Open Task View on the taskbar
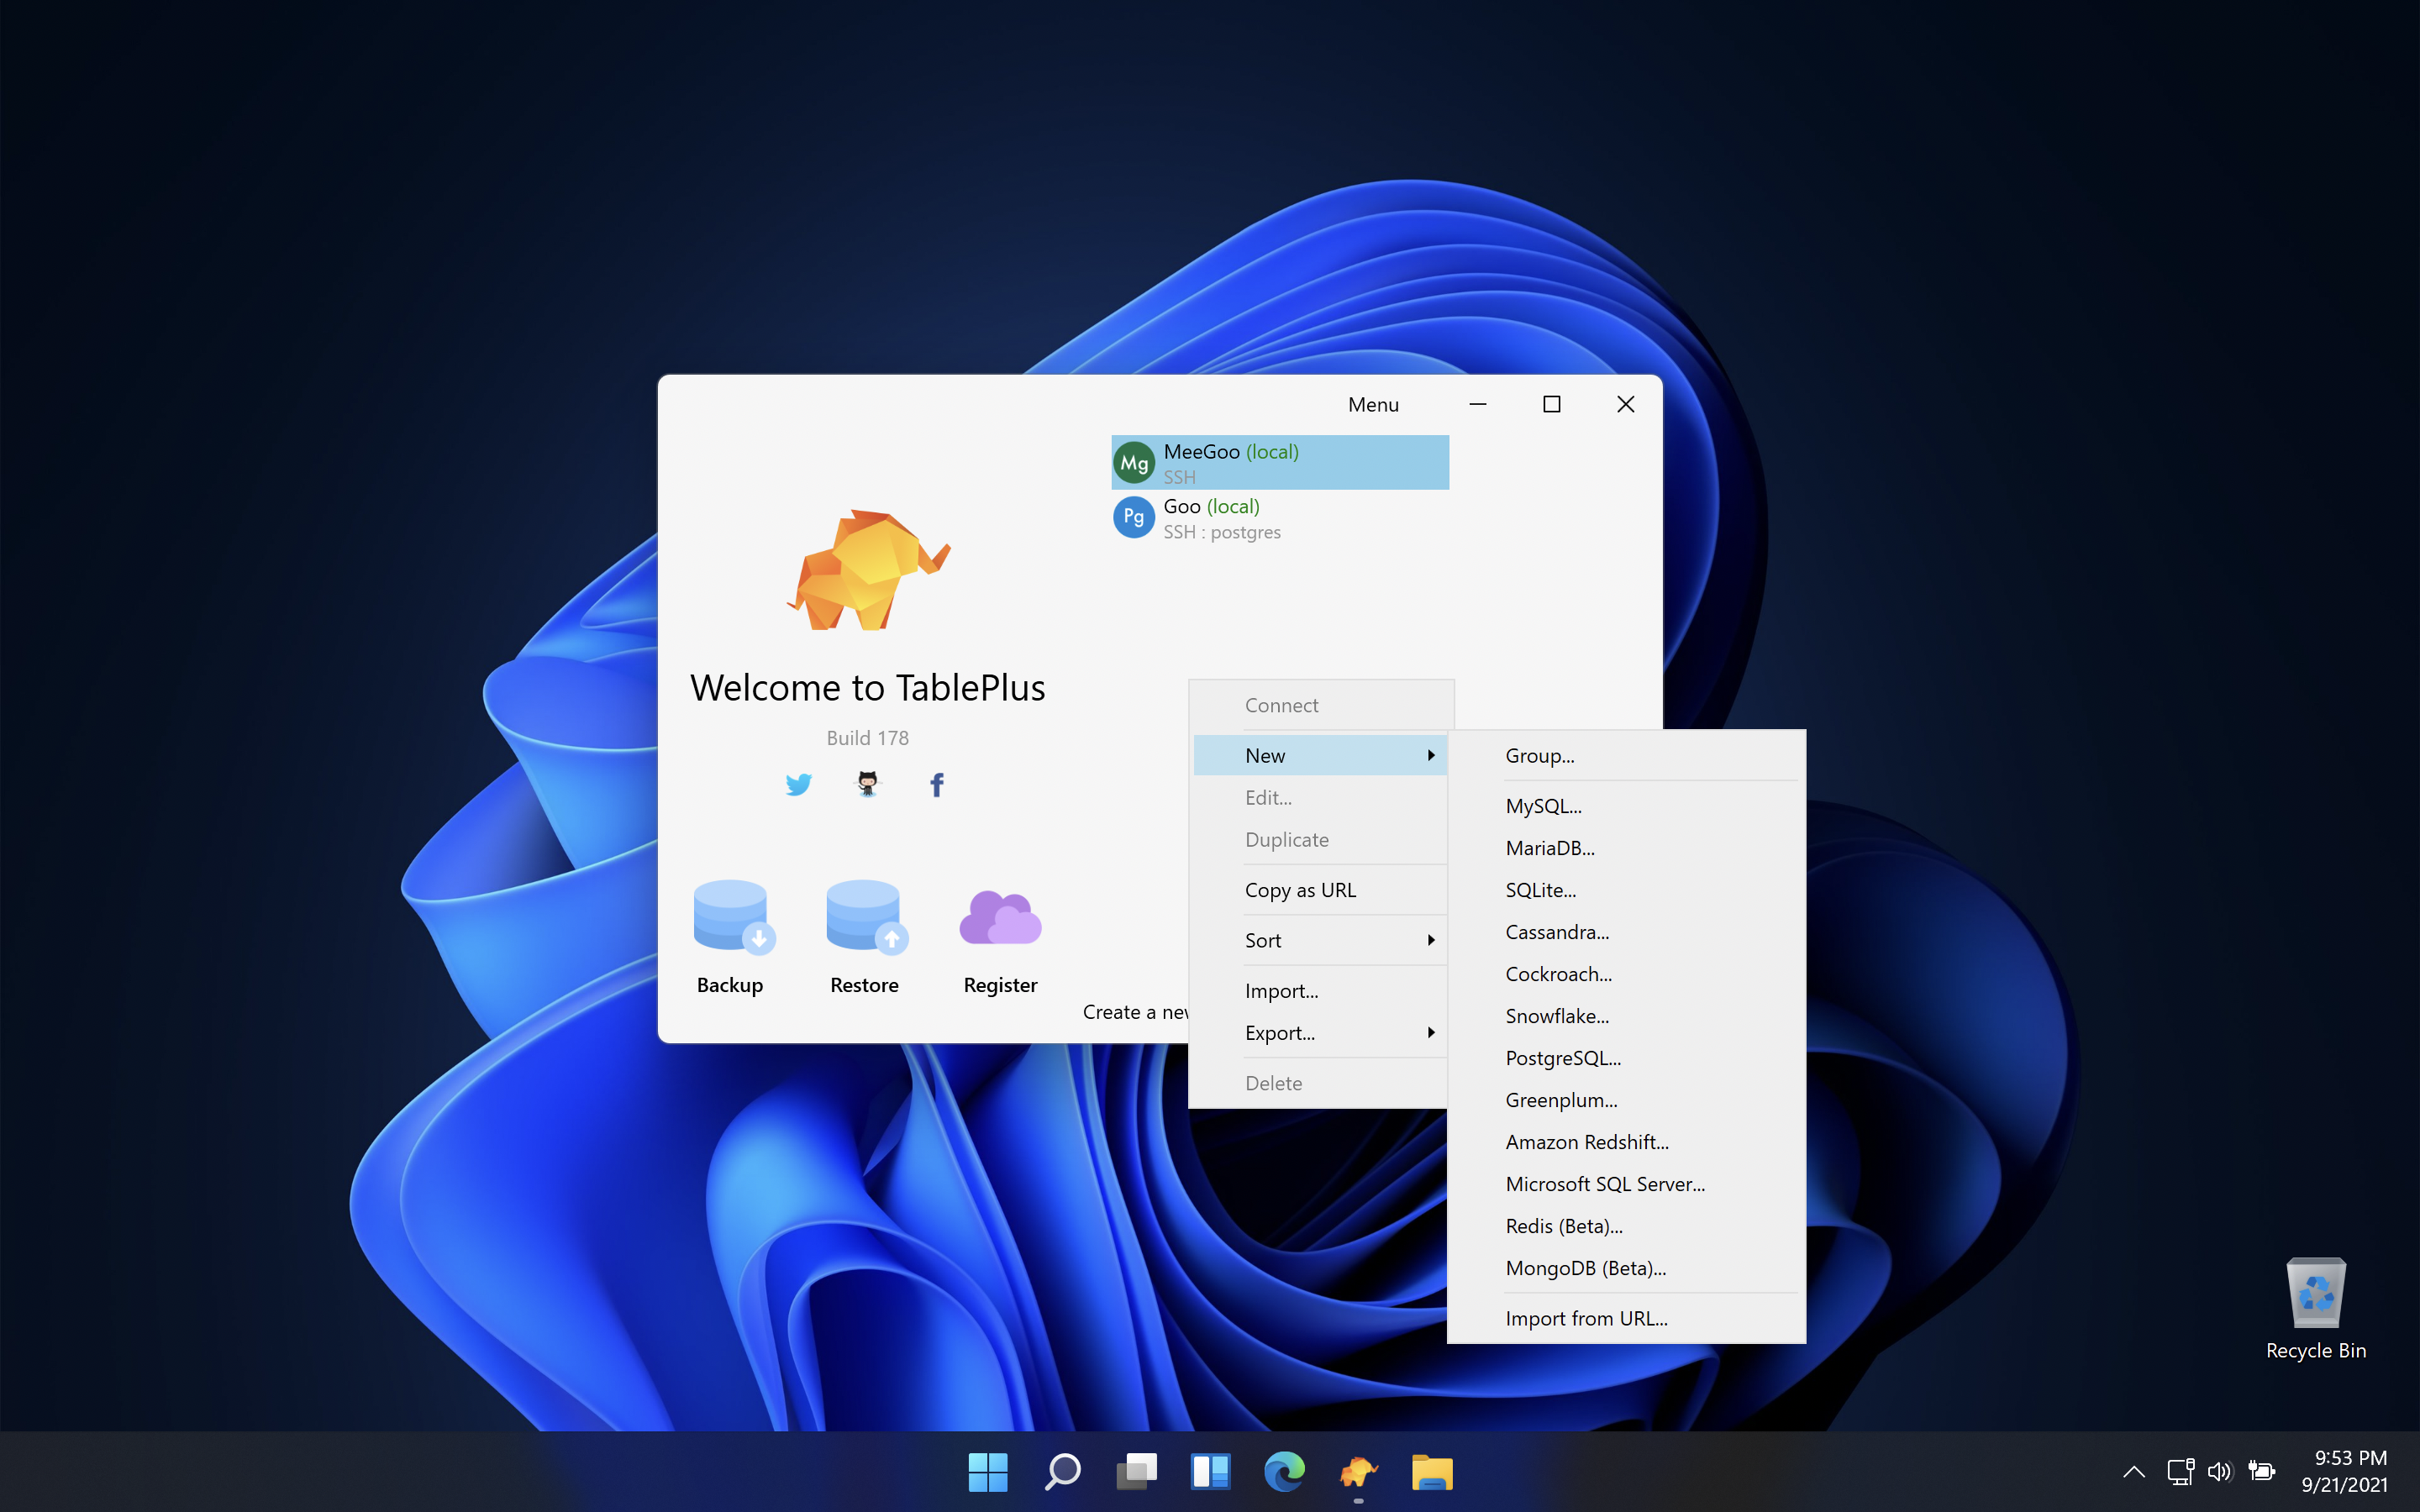Viewport: 2420px width, 1512px height. 1136,1471
